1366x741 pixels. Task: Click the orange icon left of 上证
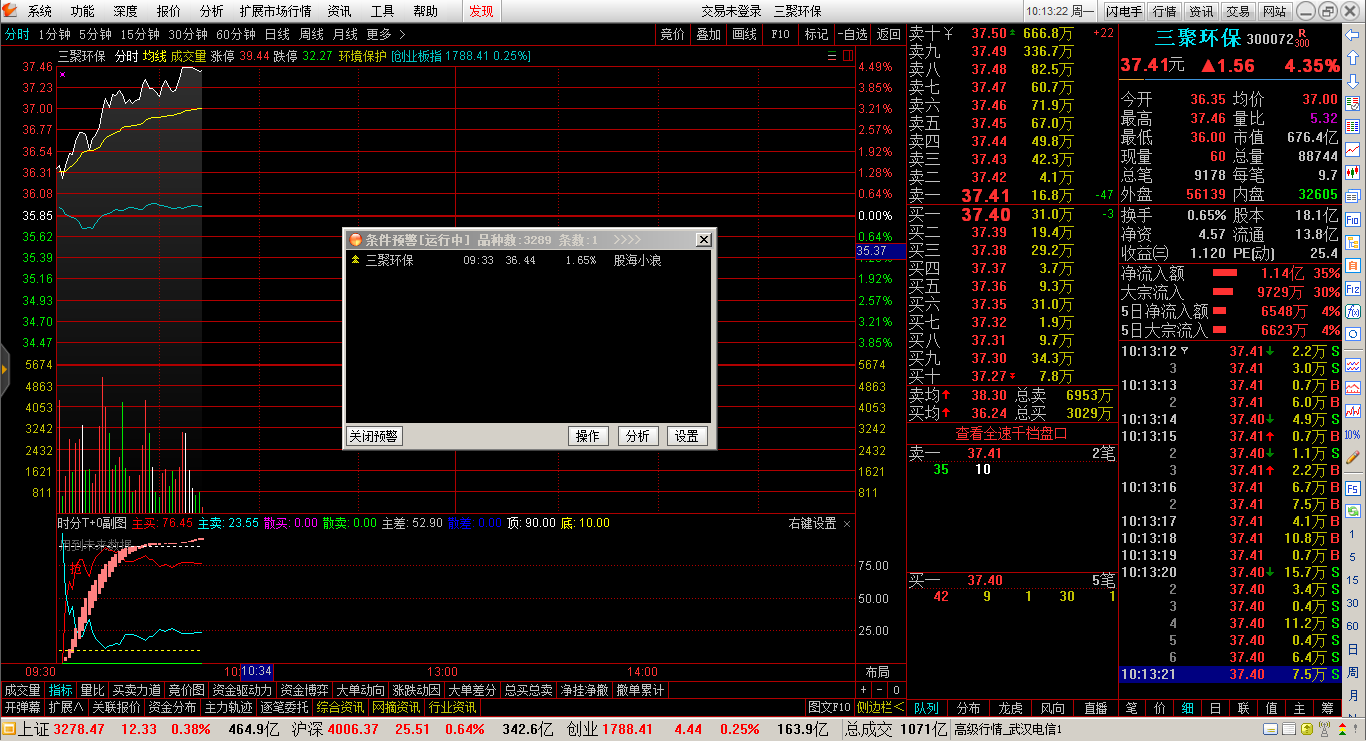10,729
